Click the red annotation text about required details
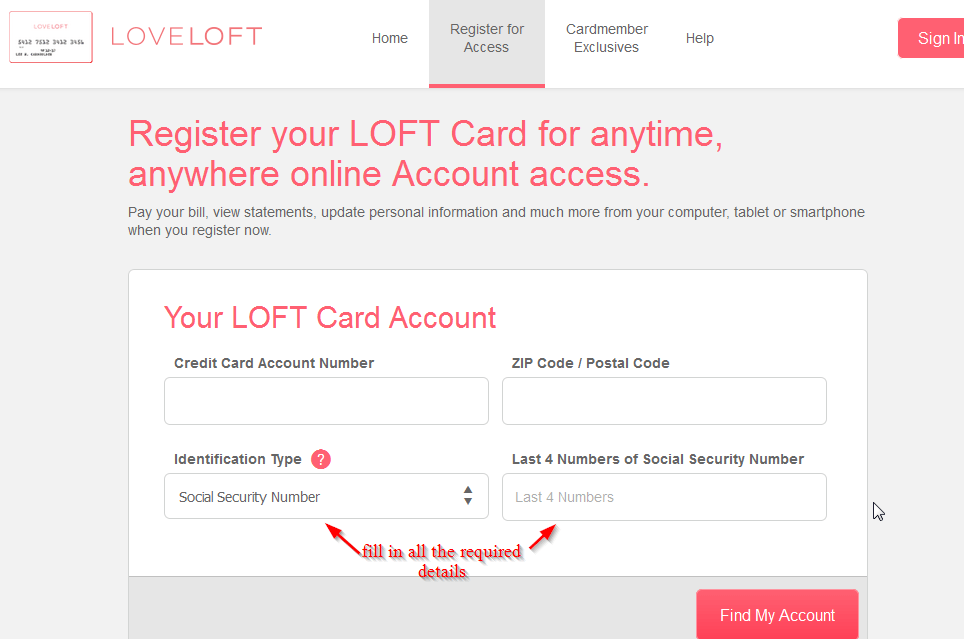This screenshot has height=639, width=964. click(x=443, y=559)
